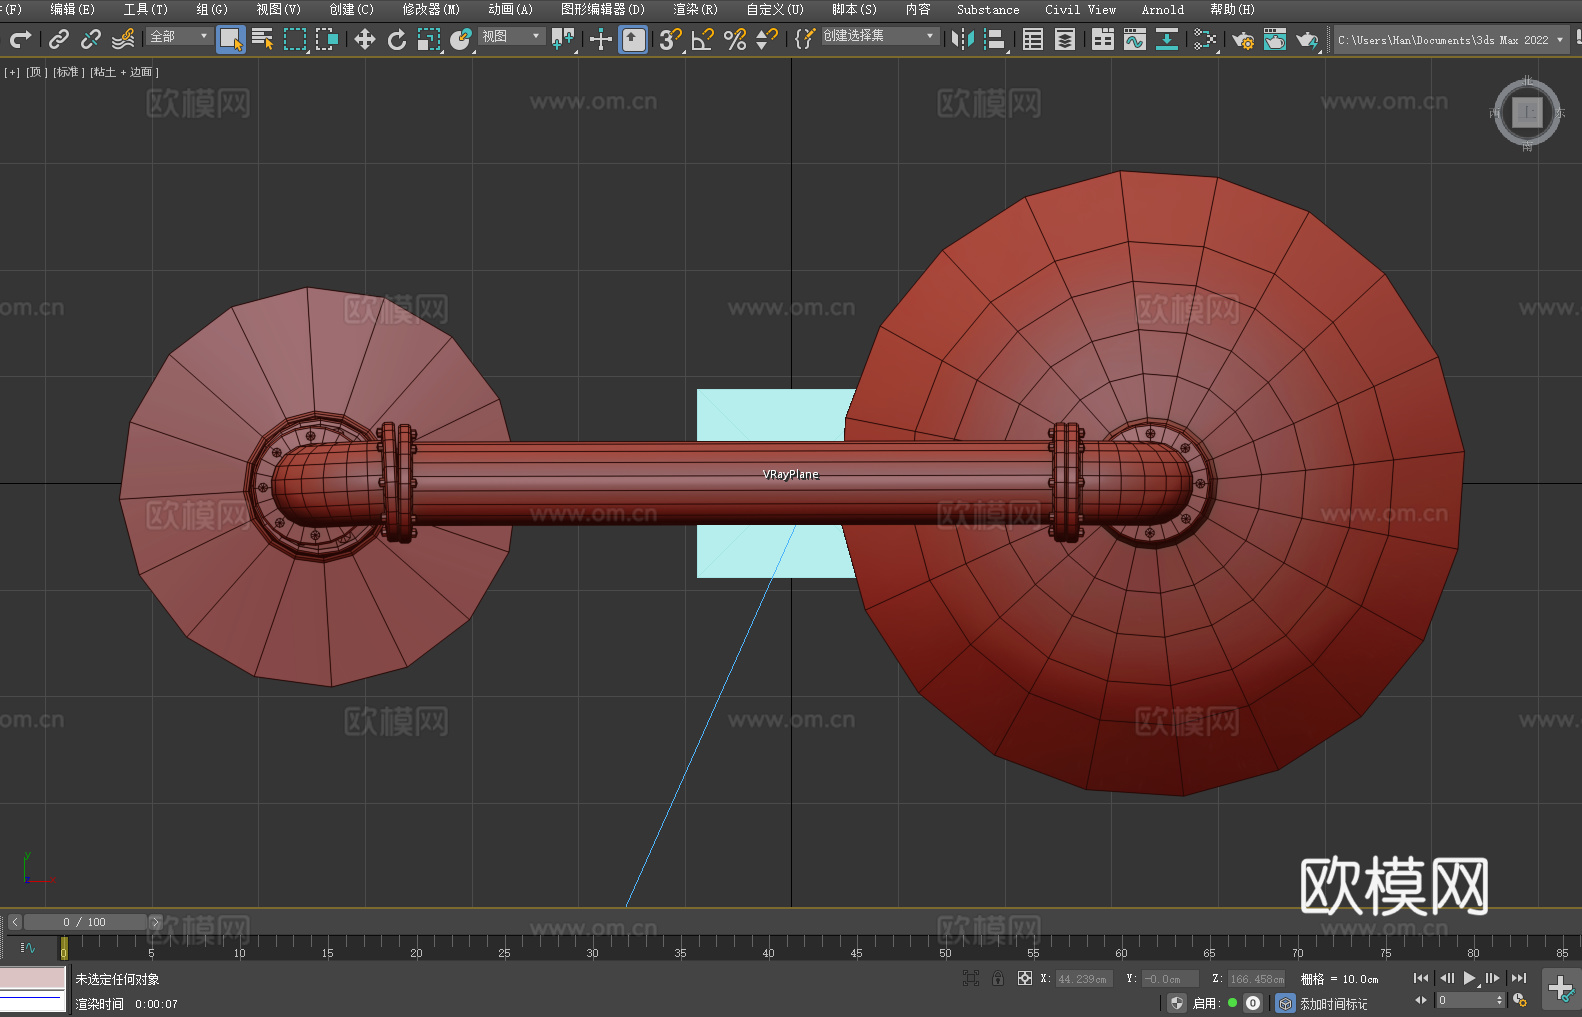
Task: Toggle the angle snap button
Action: 703,39
